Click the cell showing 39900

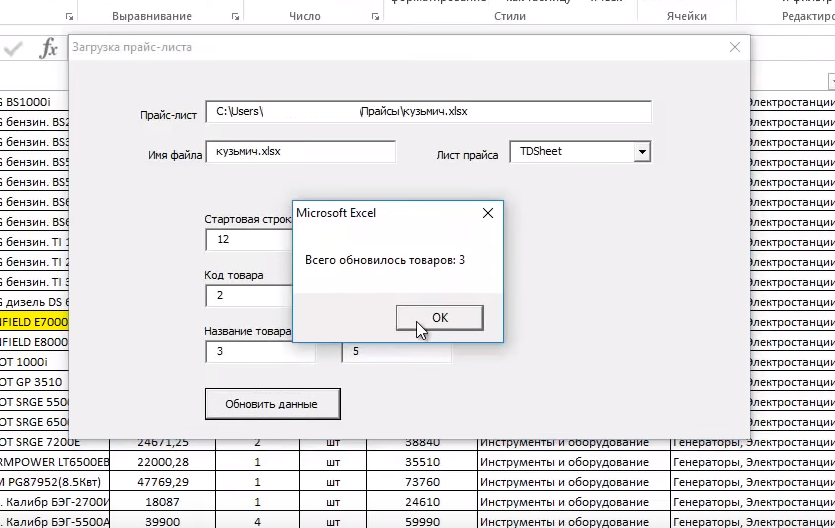[x=162, y=522]
